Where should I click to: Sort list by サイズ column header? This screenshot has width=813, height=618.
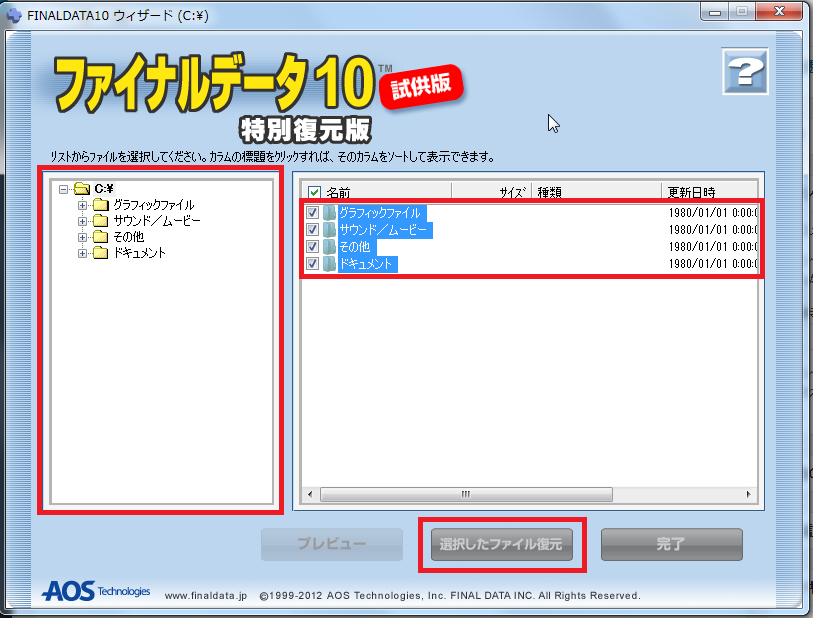tap(513, 192)
